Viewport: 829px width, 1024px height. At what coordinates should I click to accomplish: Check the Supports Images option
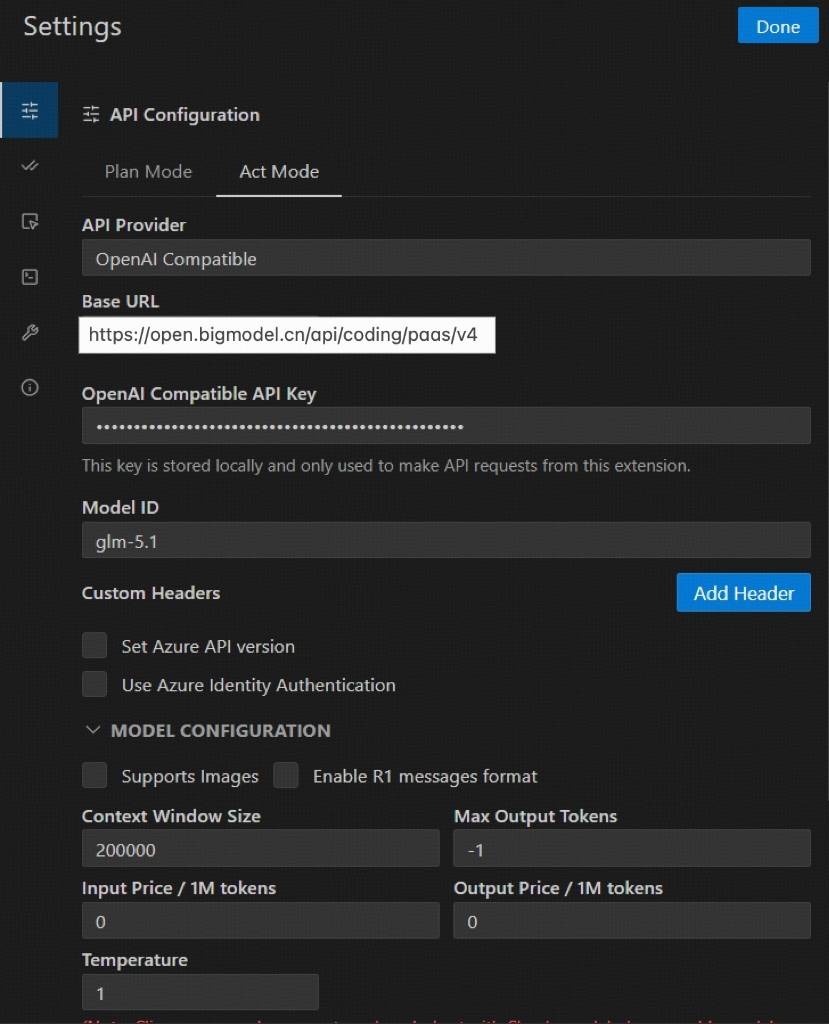coord(95,776)
